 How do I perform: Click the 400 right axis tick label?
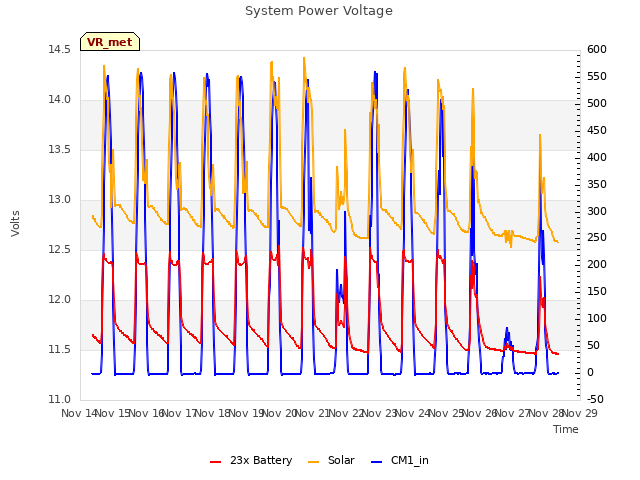tap(597, 157)
